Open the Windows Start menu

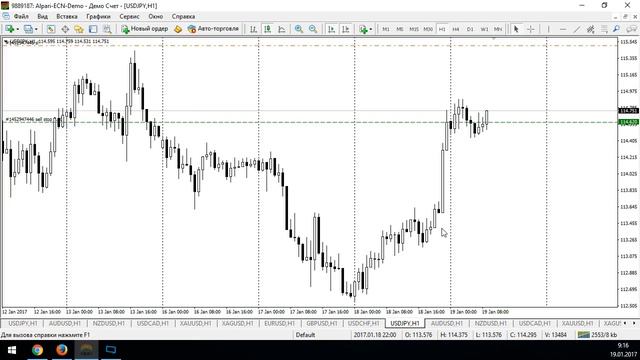(12, 350)
